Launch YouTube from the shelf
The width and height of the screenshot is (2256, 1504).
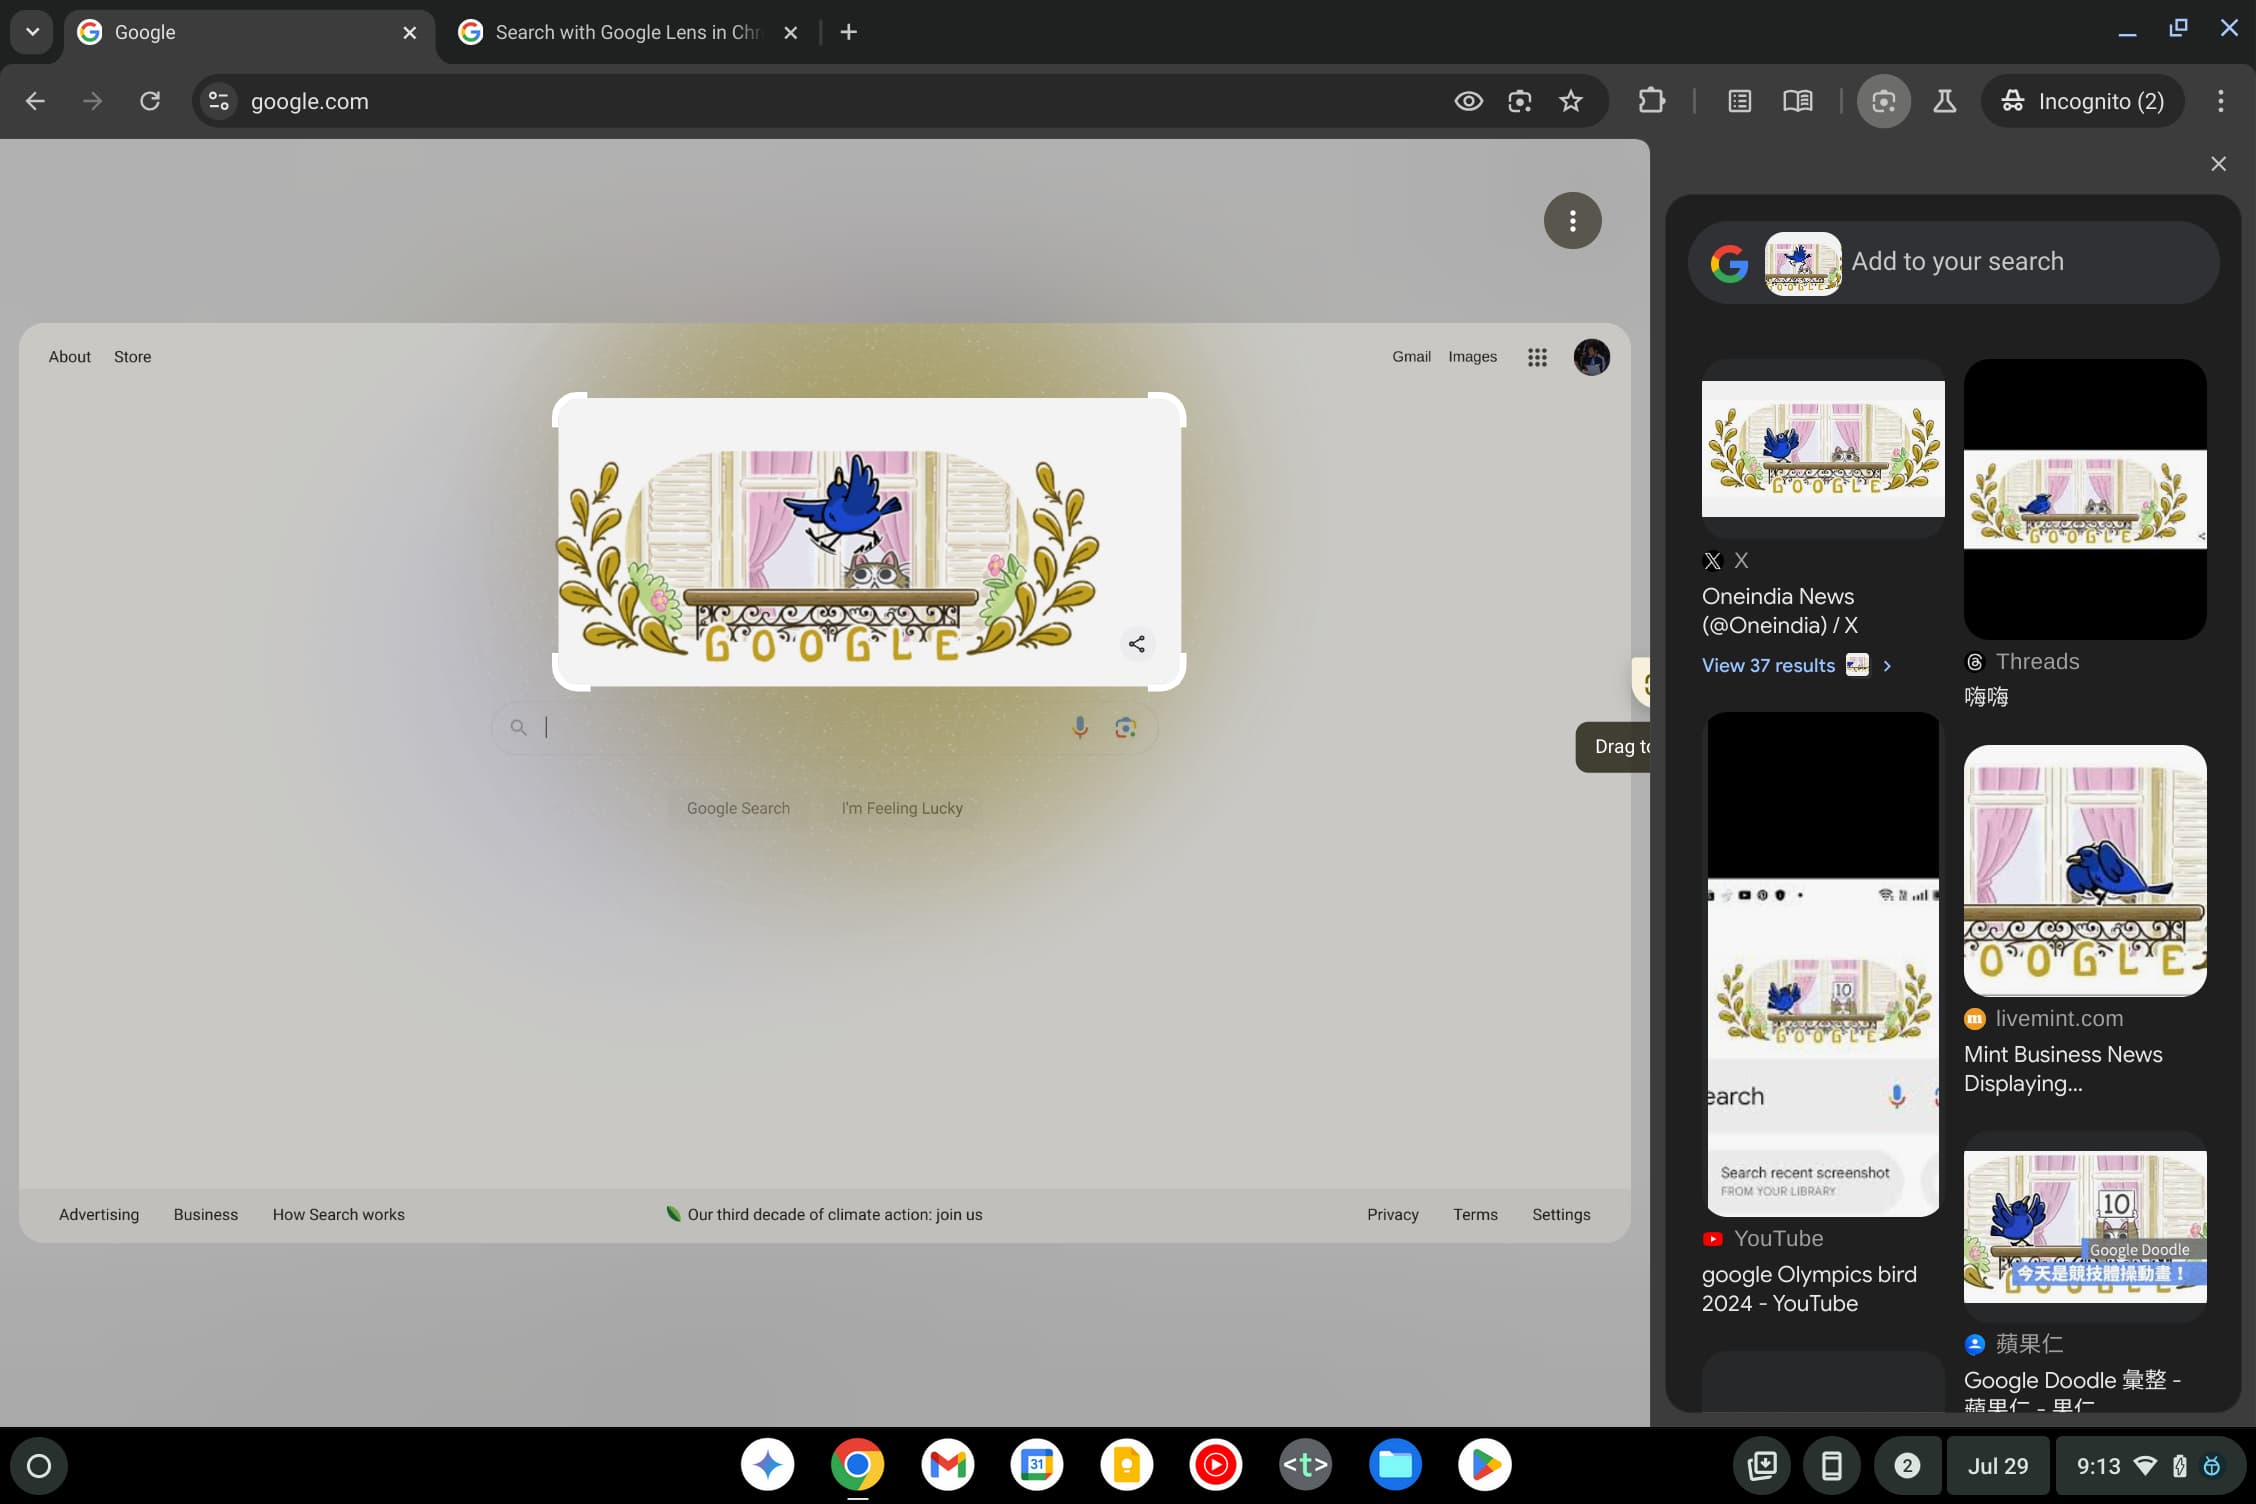[1216, 1464]
